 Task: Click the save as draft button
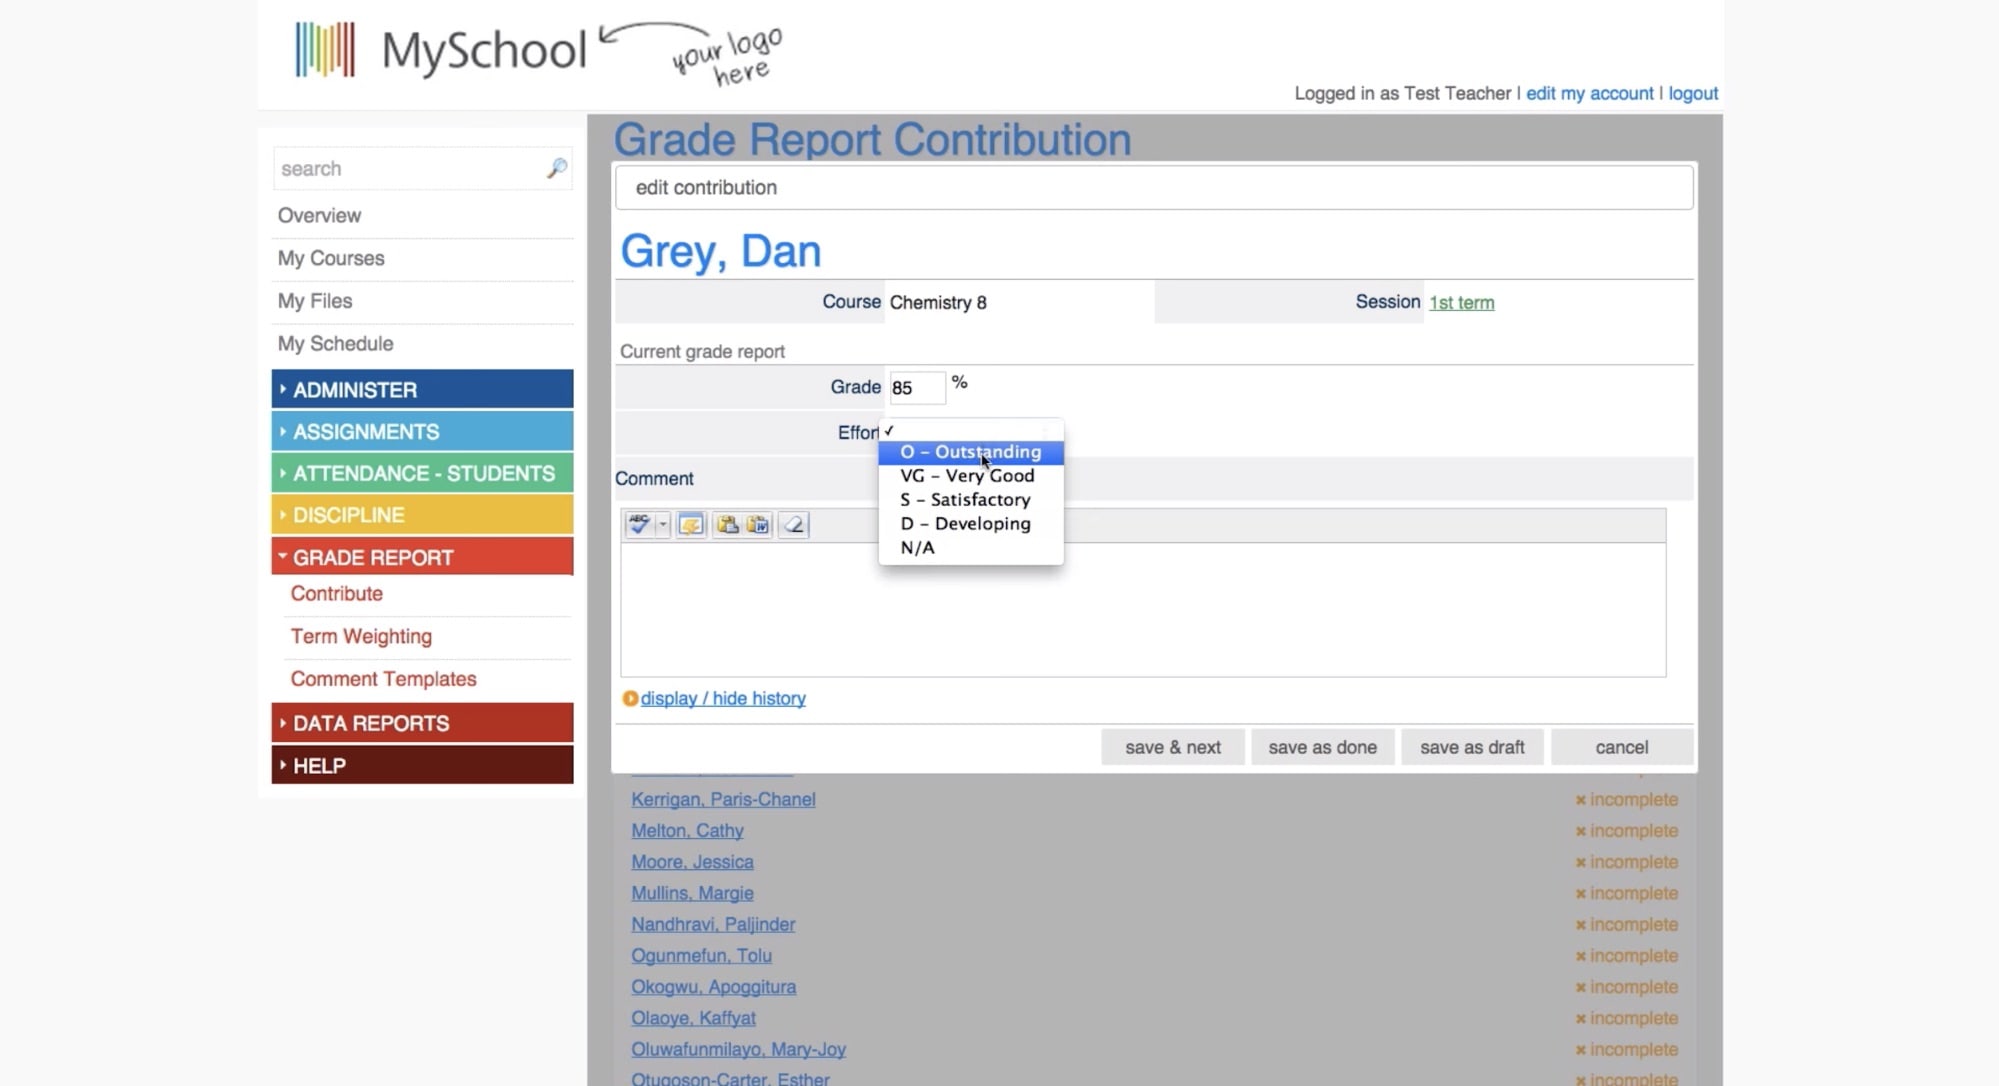click(x=1472, y=747)
